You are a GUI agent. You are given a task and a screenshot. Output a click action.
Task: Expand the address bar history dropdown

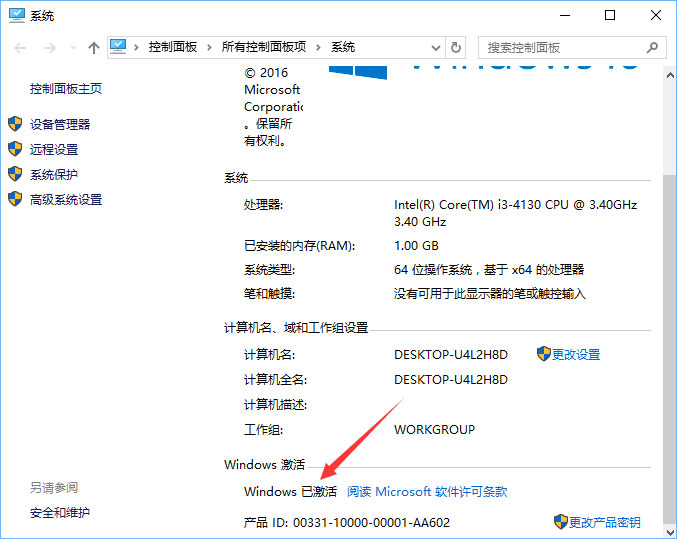coord(436,47)
